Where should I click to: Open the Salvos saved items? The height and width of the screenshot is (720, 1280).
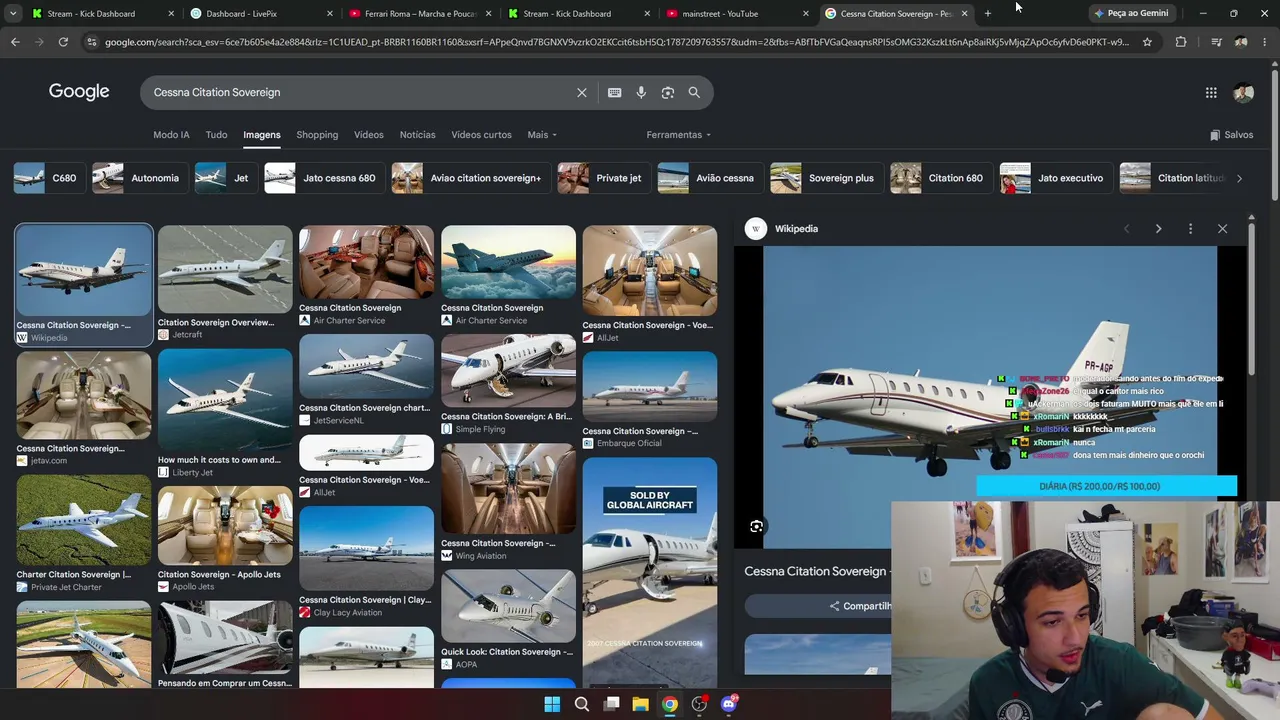tap(1231, 135)
